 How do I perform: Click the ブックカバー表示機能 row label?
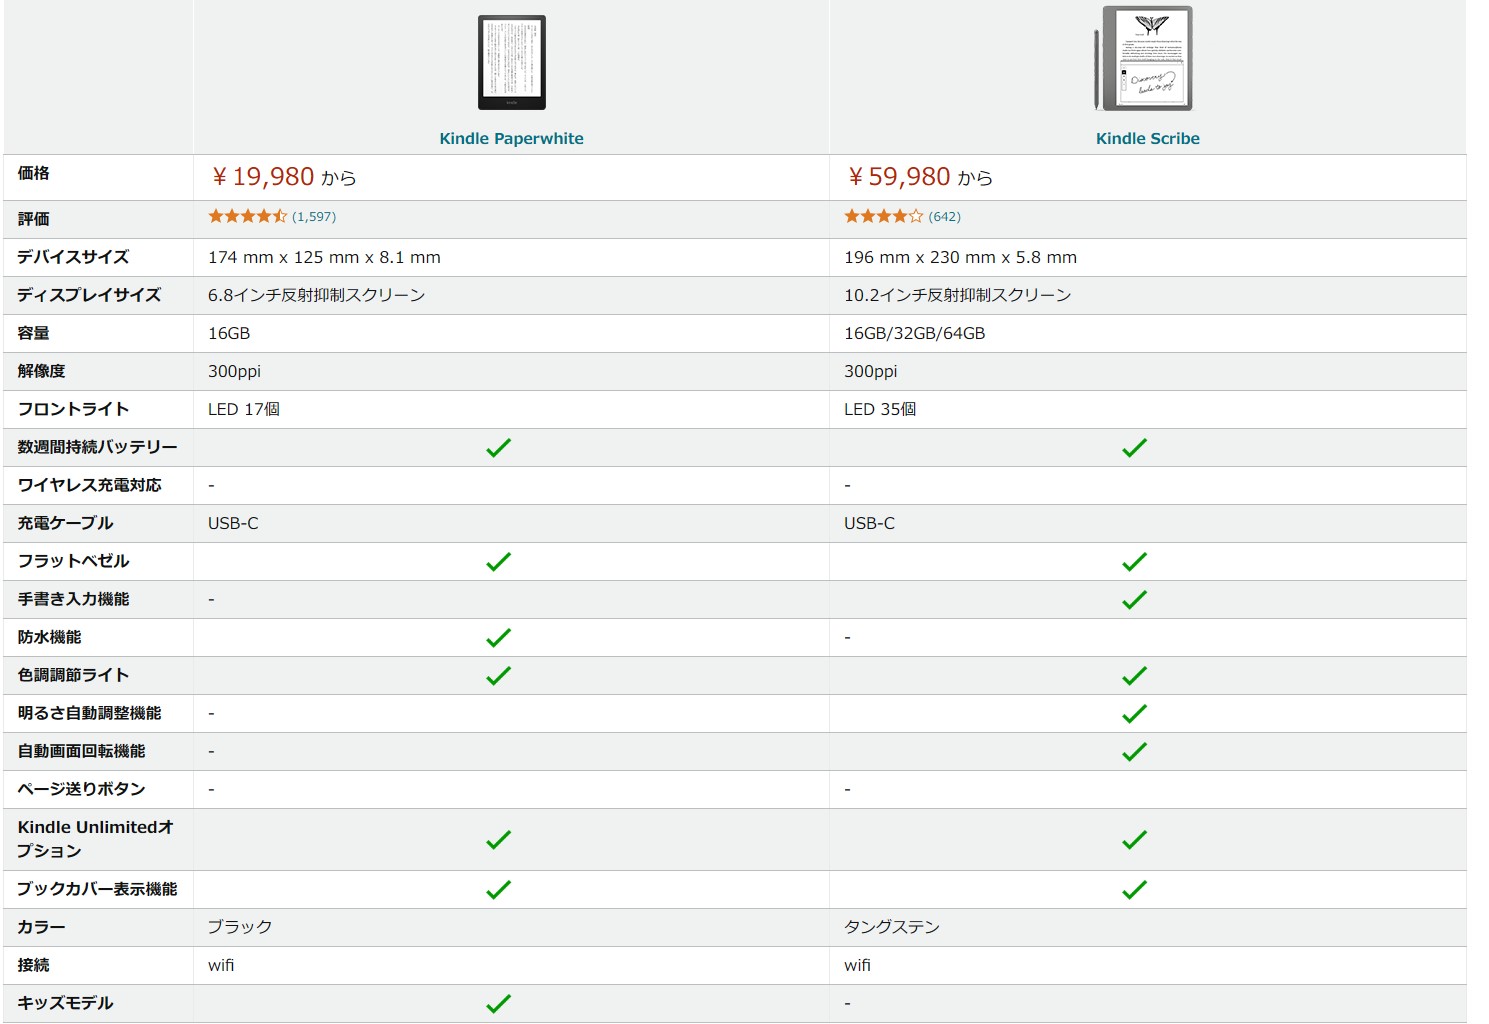pyautogui.click(x=97, y=889)
